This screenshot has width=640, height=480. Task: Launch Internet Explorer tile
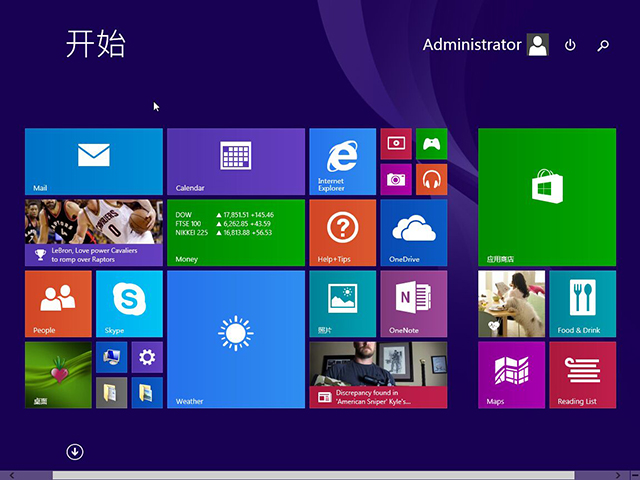pyautogui.click(x=342, y=161)
